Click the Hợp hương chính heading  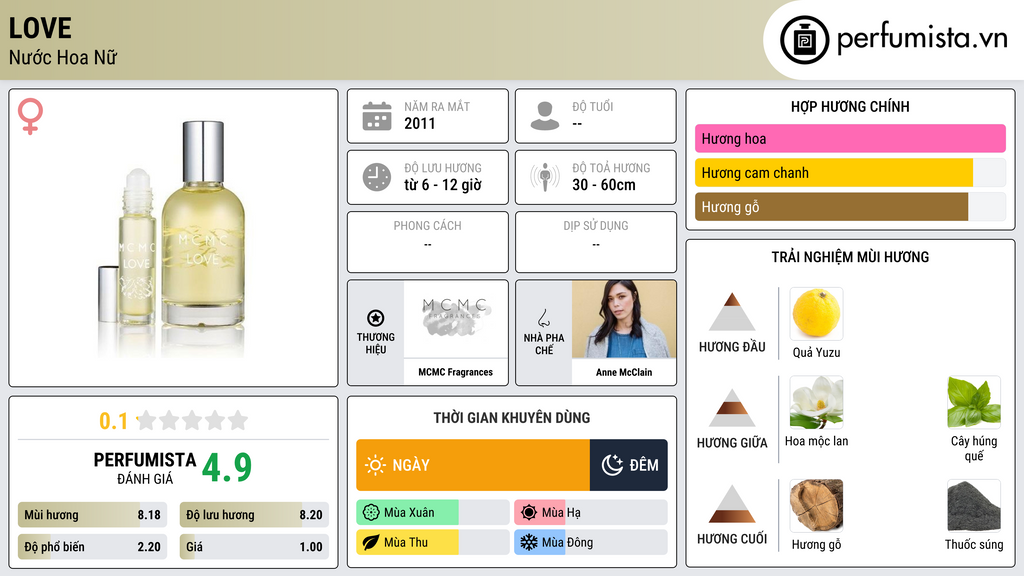[x=850, y=106]
